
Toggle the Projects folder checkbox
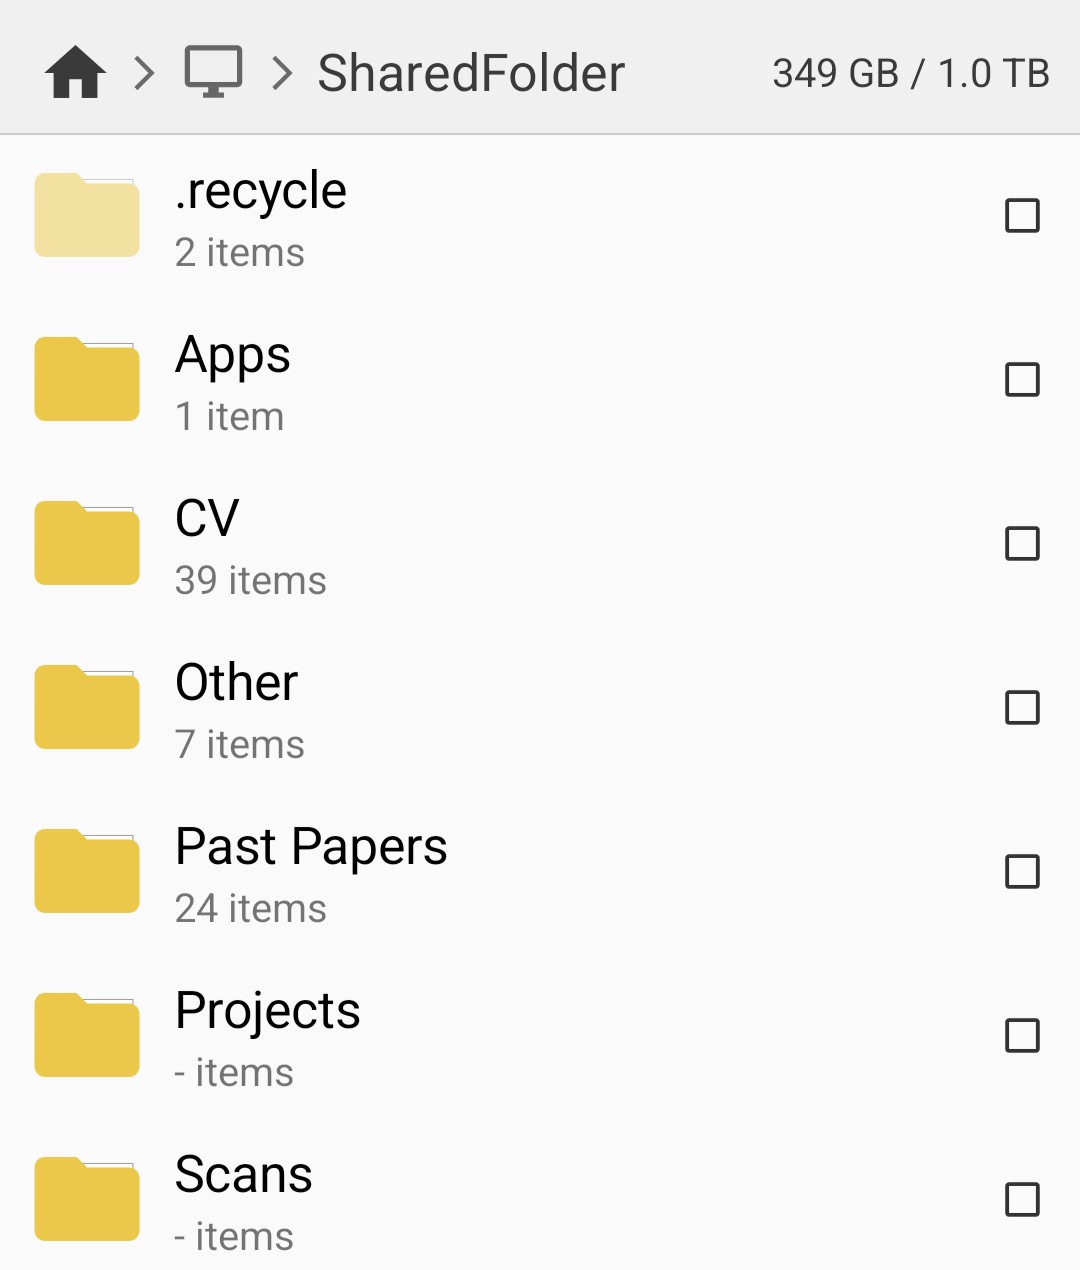(x=1022, y=1036)
